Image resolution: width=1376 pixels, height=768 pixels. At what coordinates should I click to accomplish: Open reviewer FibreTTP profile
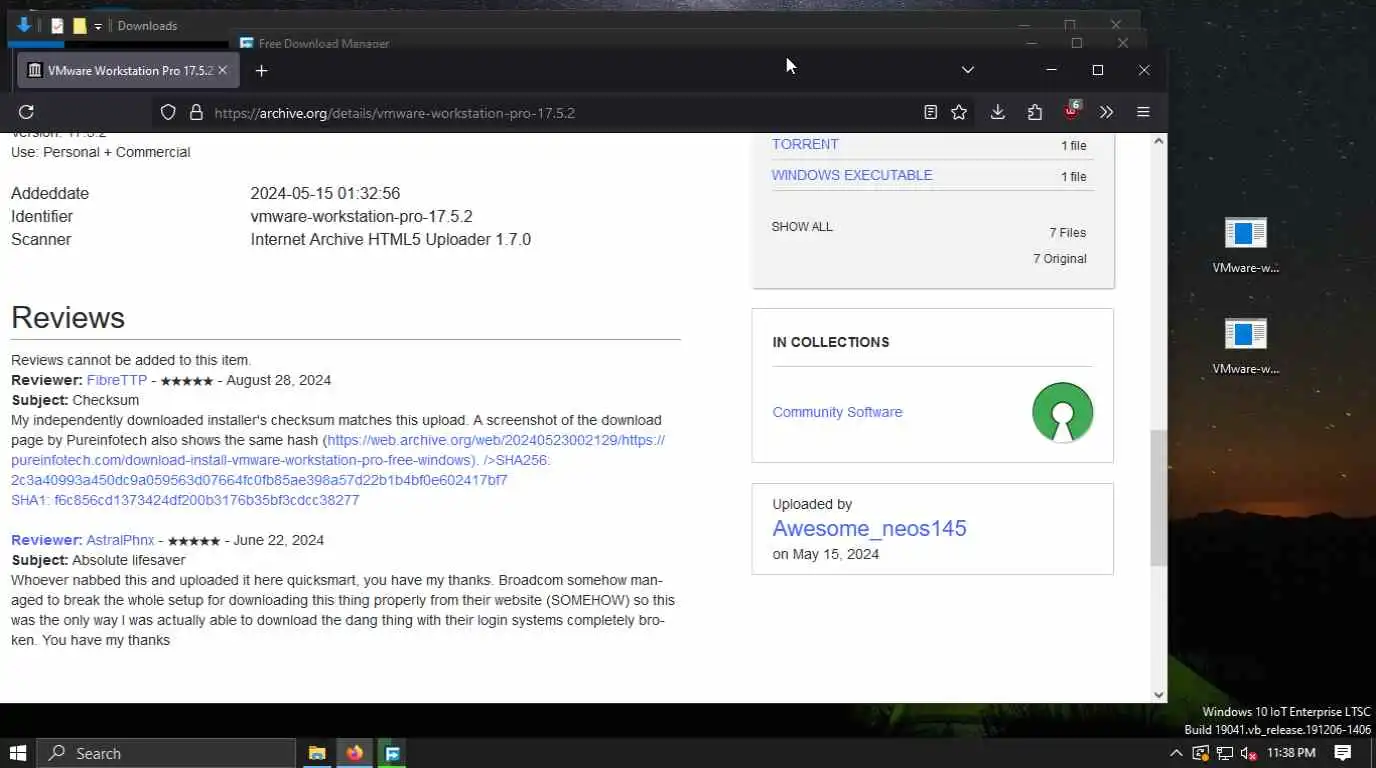[117, 380]
